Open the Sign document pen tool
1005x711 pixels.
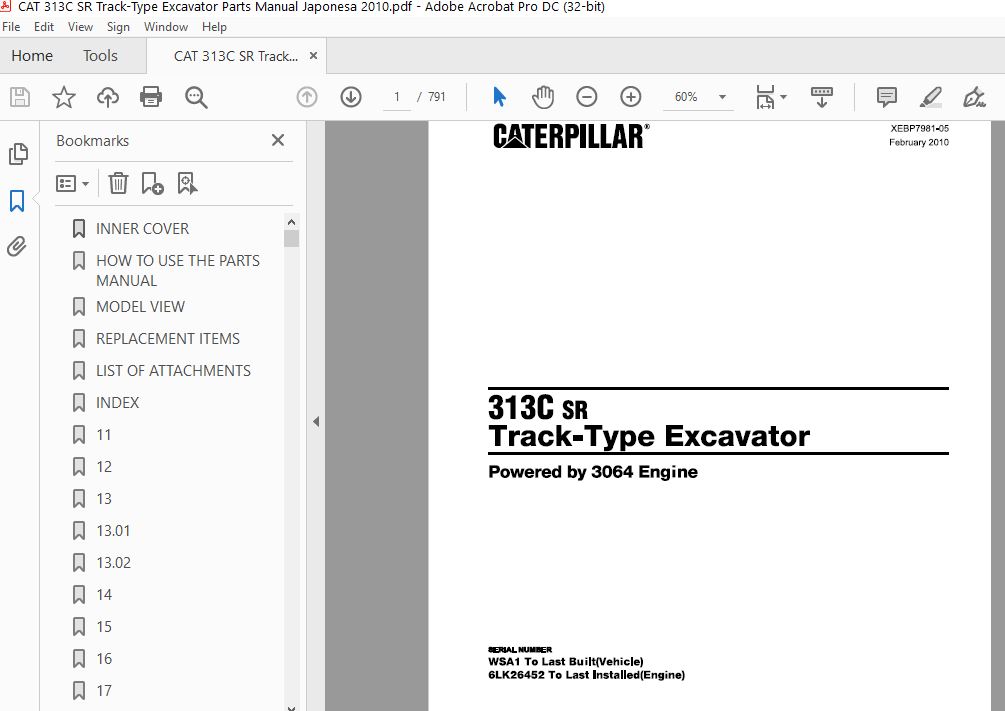click(974, 97)
